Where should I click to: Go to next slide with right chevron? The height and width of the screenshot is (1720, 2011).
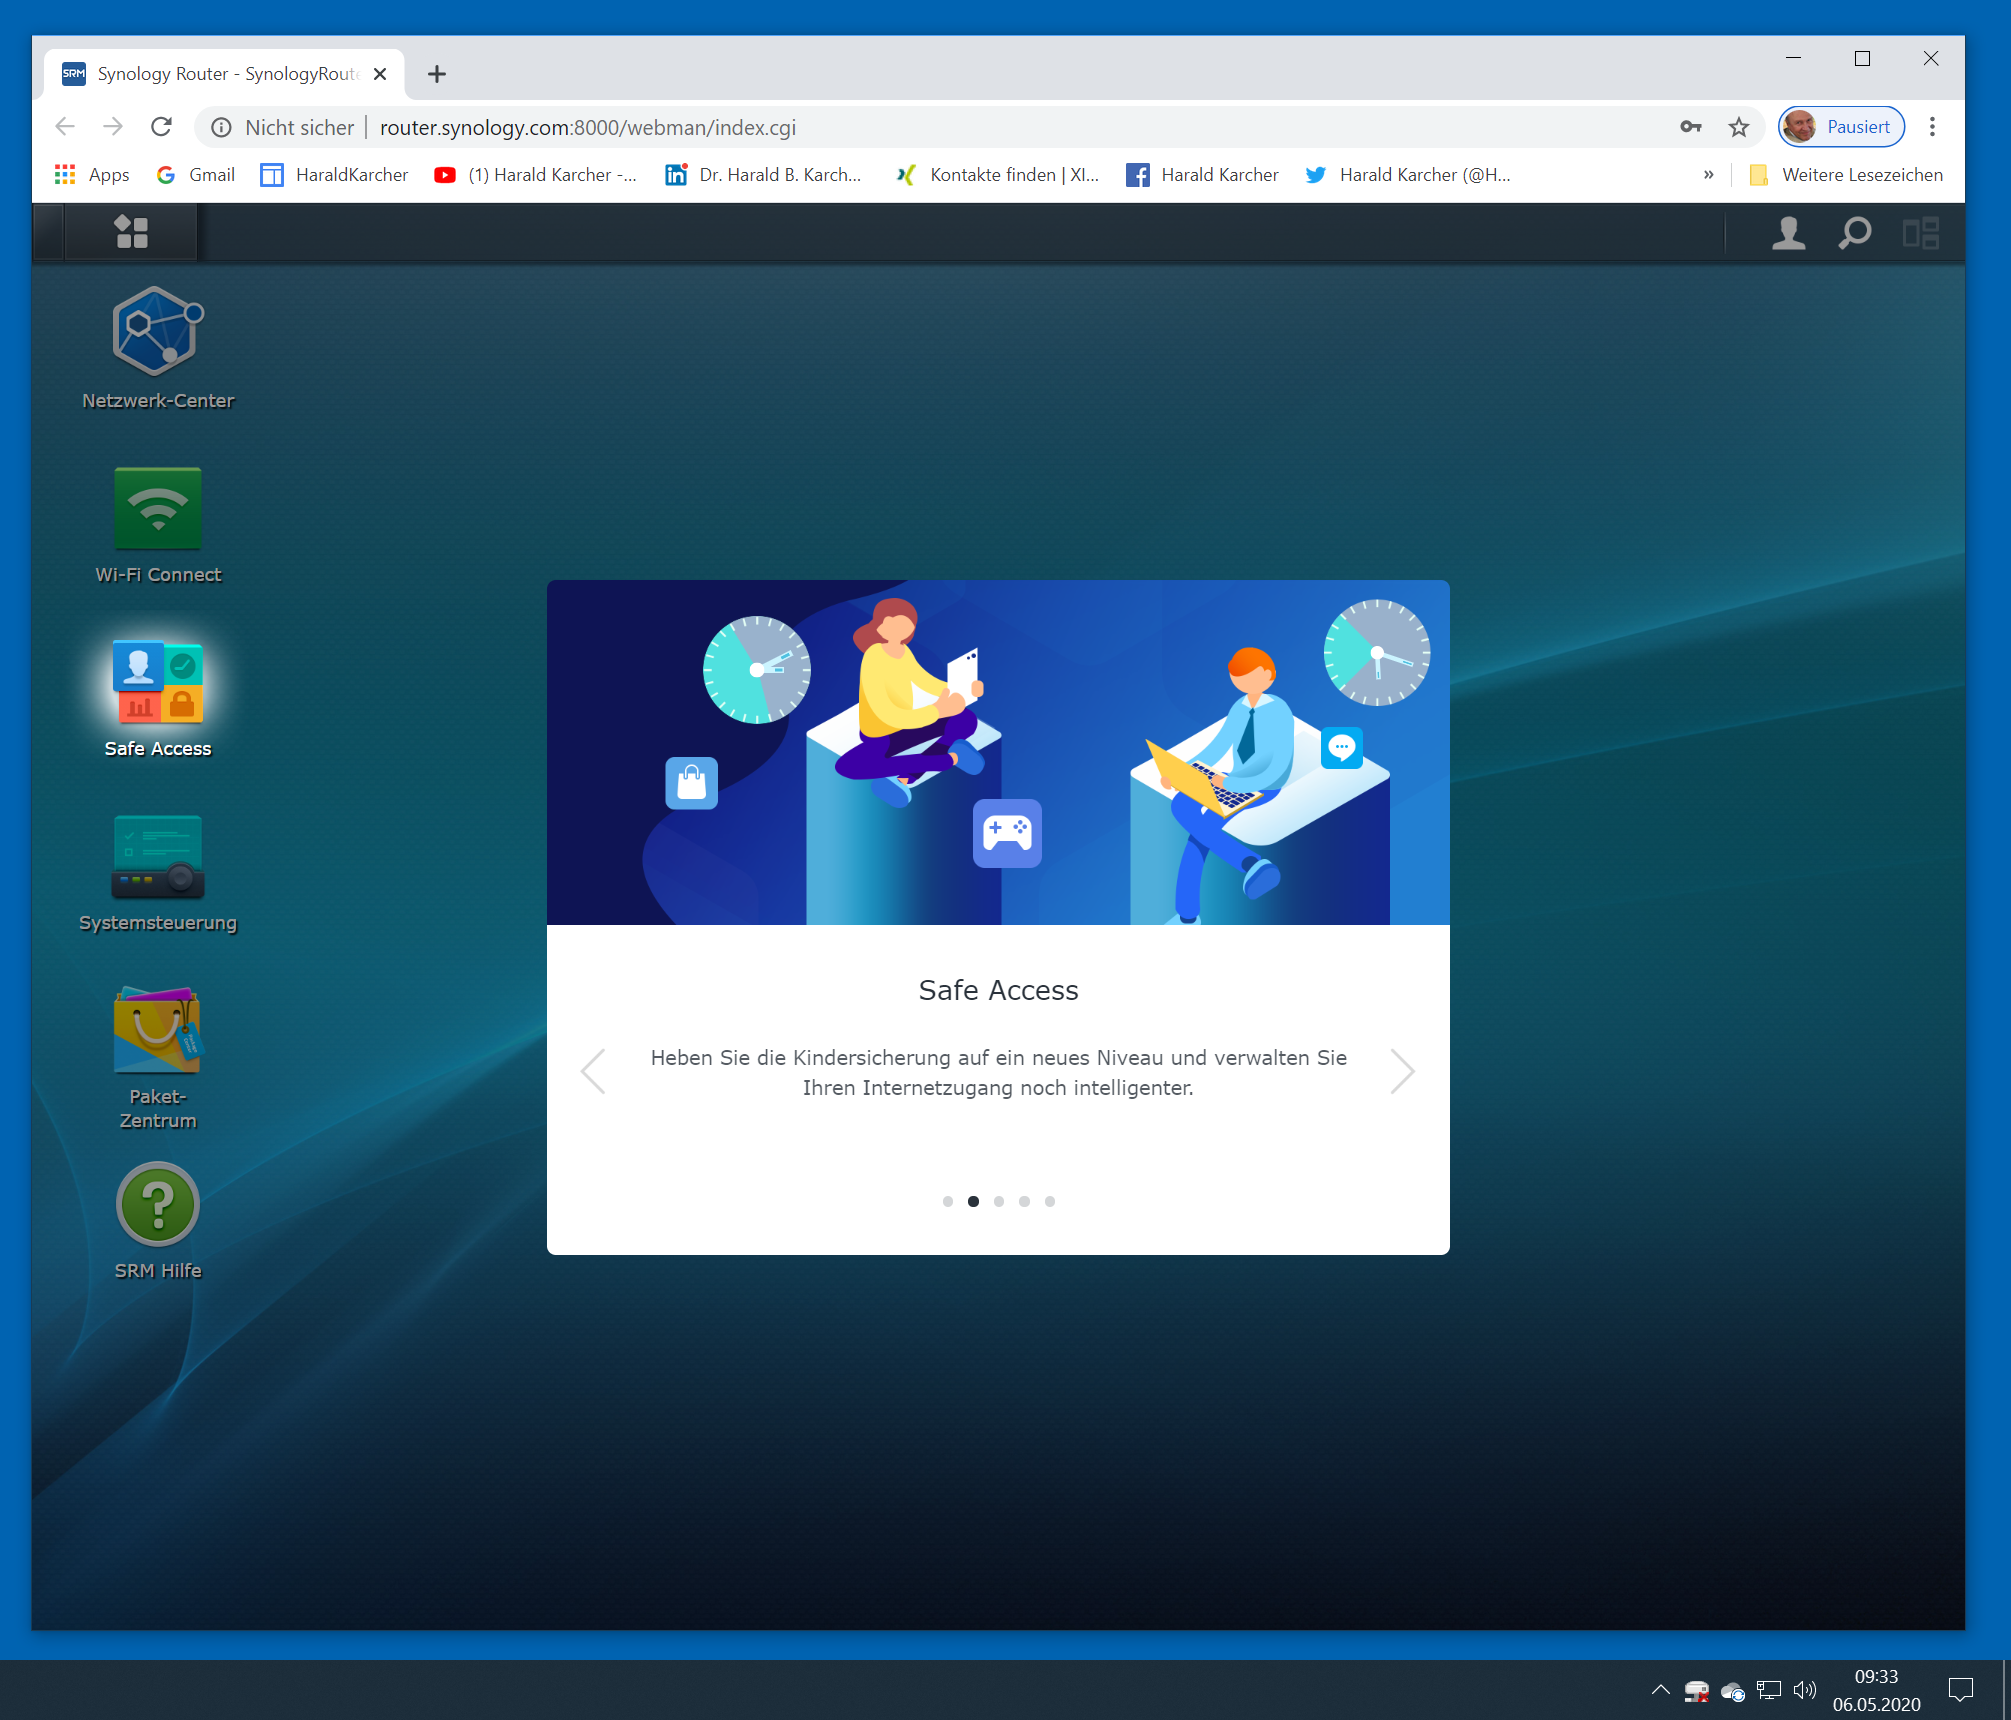1402,1071
